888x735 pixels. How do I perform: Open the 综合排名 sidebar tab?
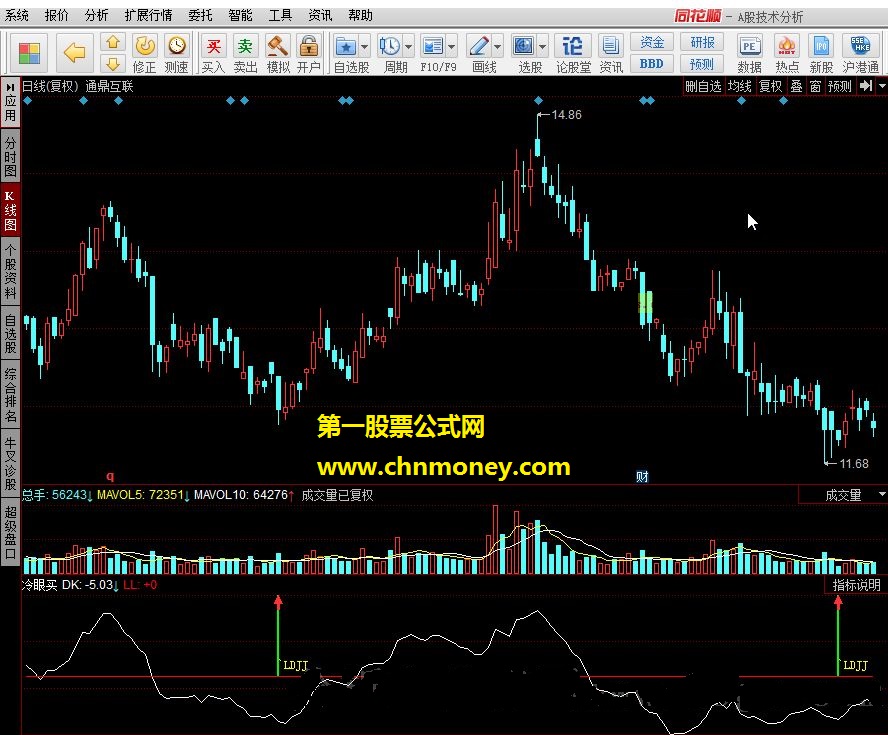[10, 395]
